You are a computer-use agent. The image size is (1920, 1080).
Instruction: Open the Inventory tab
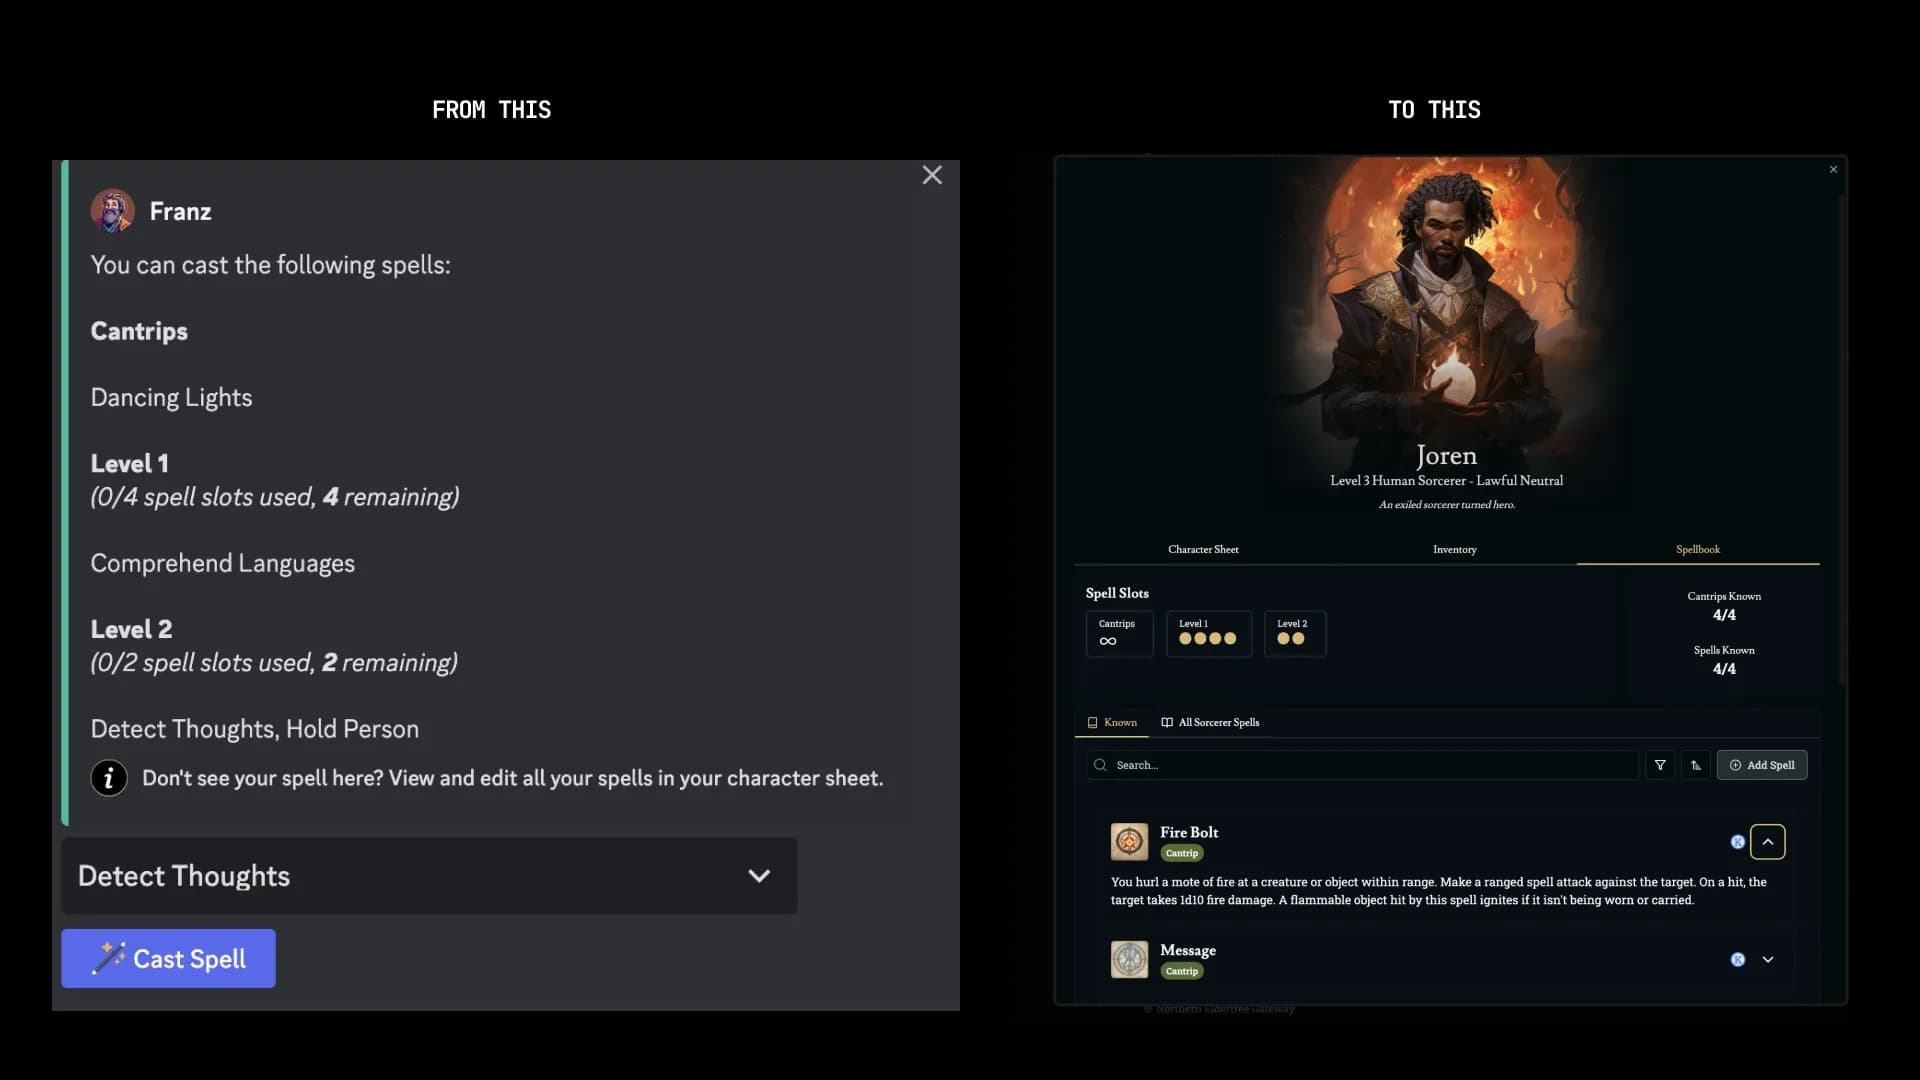click(1454, 549)
